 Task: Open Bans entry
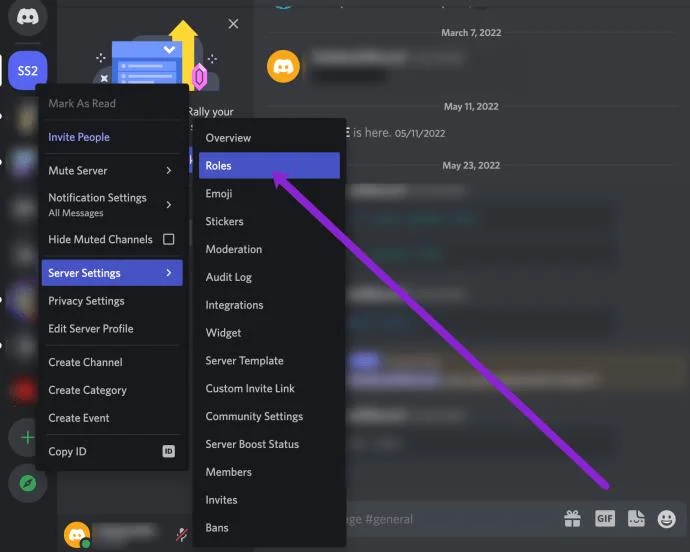click(269, 528)
